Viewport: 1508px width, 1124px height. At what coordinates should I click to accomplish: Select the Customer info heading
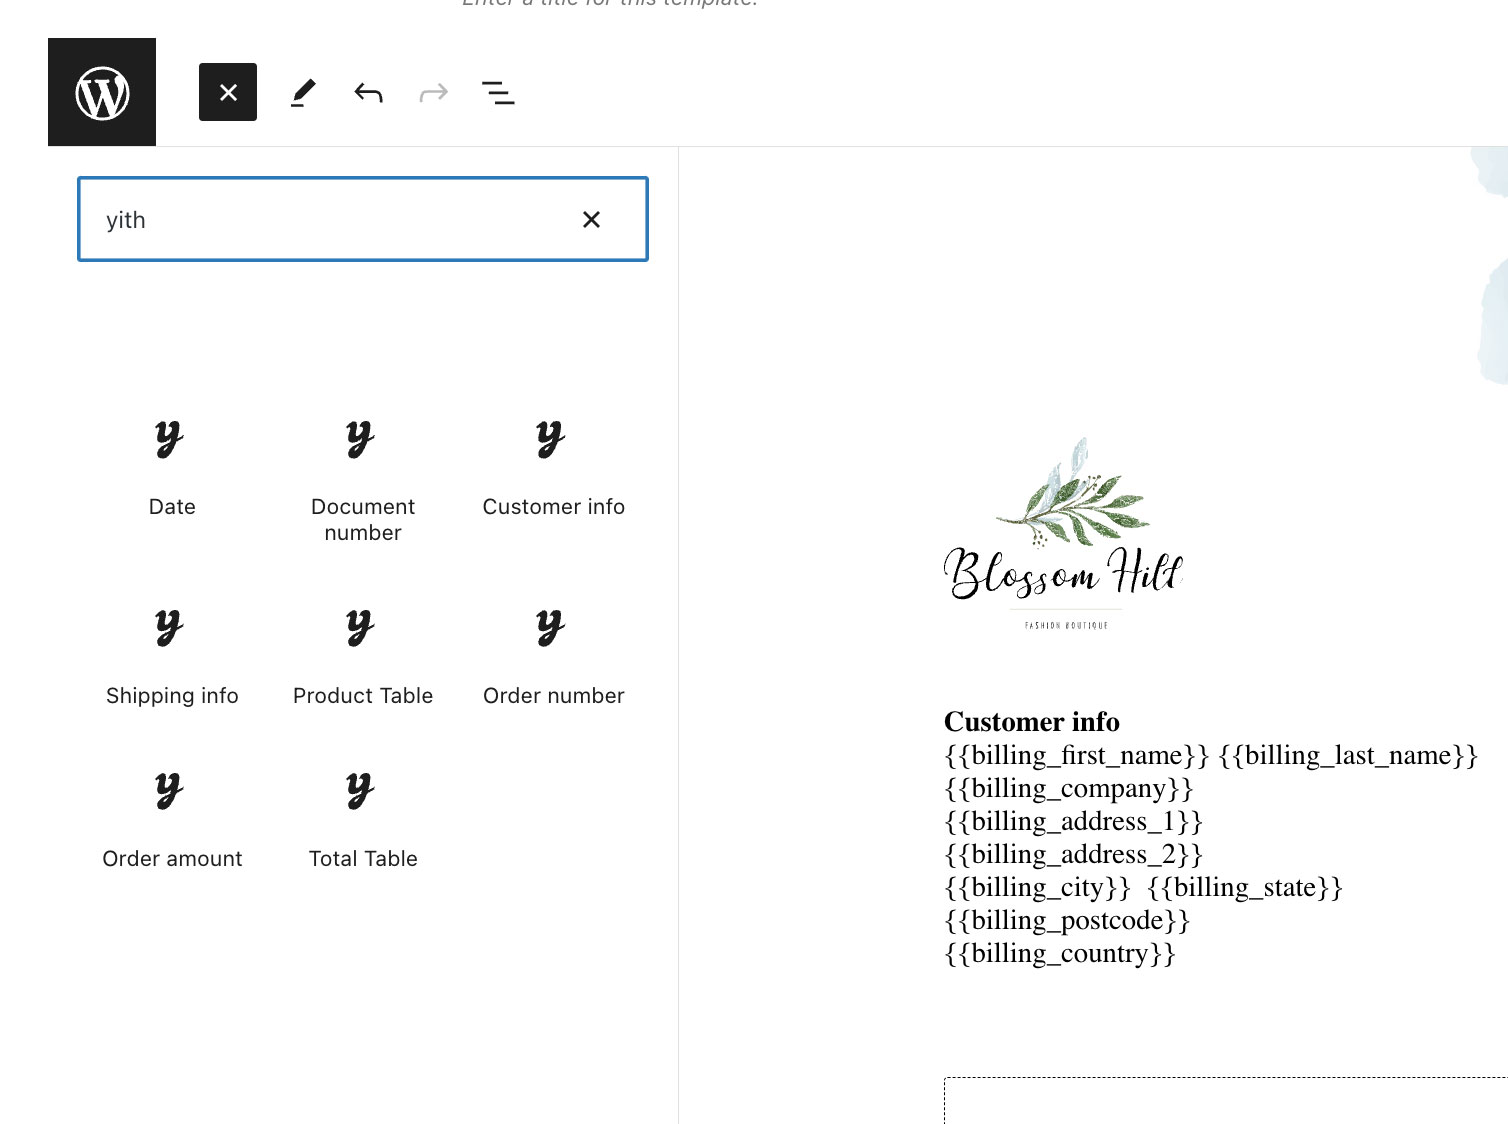pos(1031,722)
